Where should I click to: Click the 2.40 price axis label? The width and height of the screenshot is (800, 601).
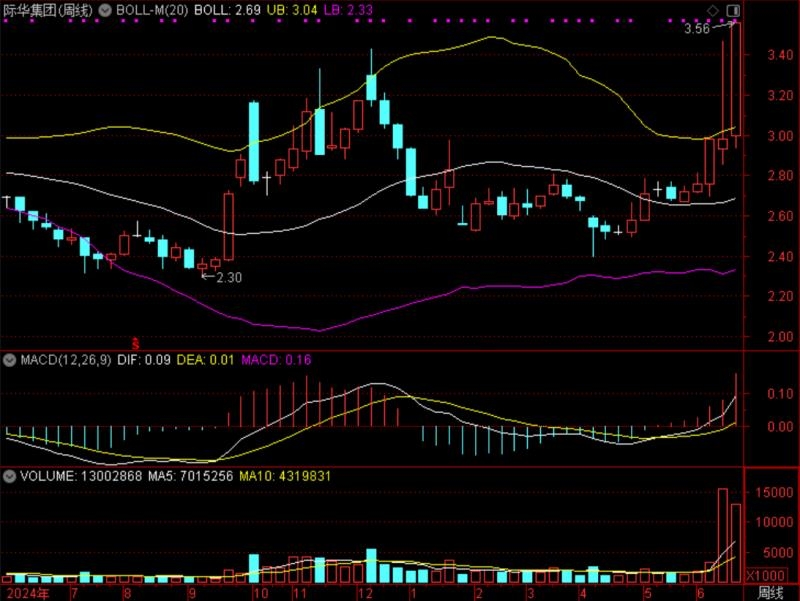[x=780, y=256]
